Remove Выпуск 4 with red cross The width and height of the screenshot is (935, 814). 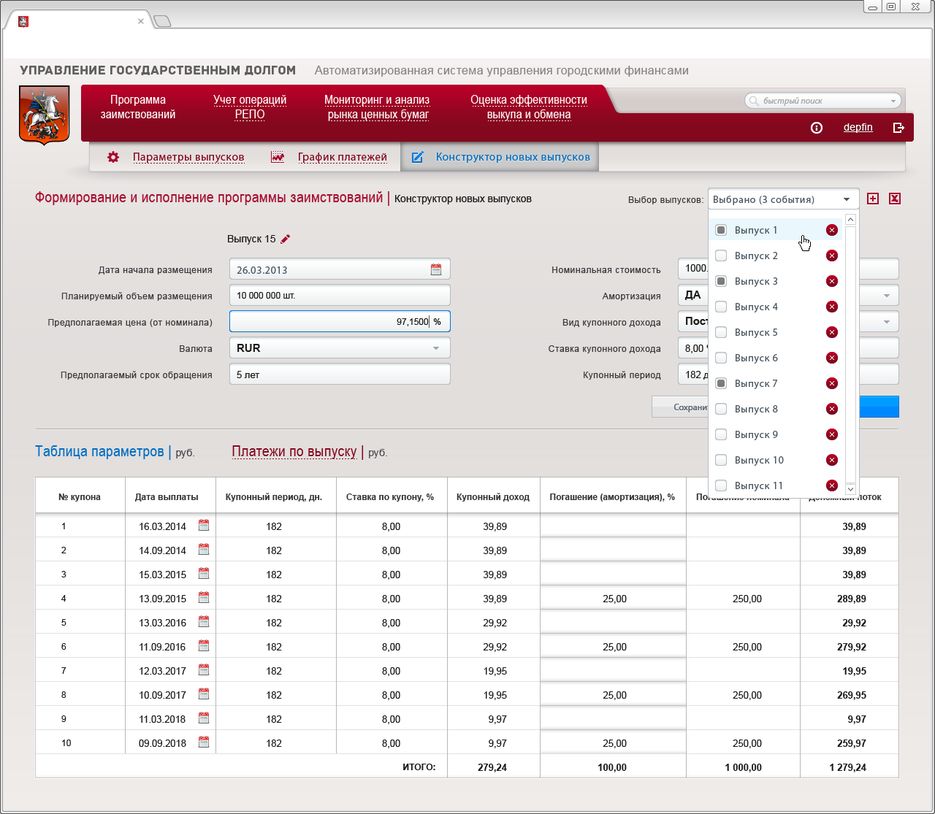tap(832, 307)
